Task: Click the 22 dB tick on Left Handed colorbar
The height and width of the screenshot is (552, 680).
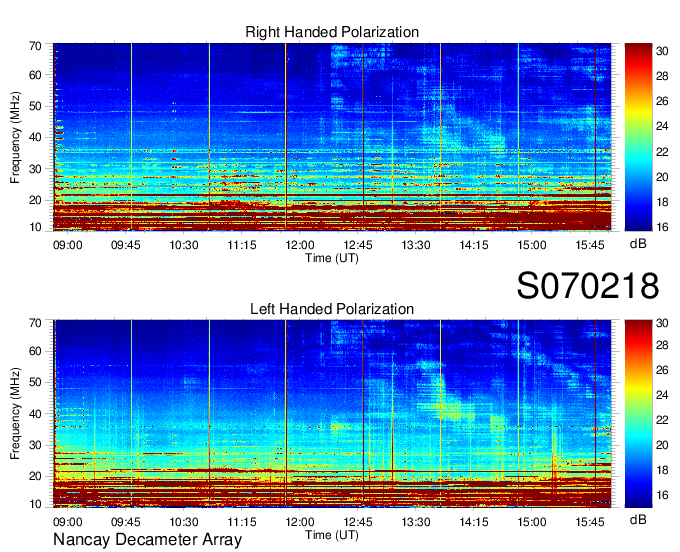Action: (x=662, y=420)
